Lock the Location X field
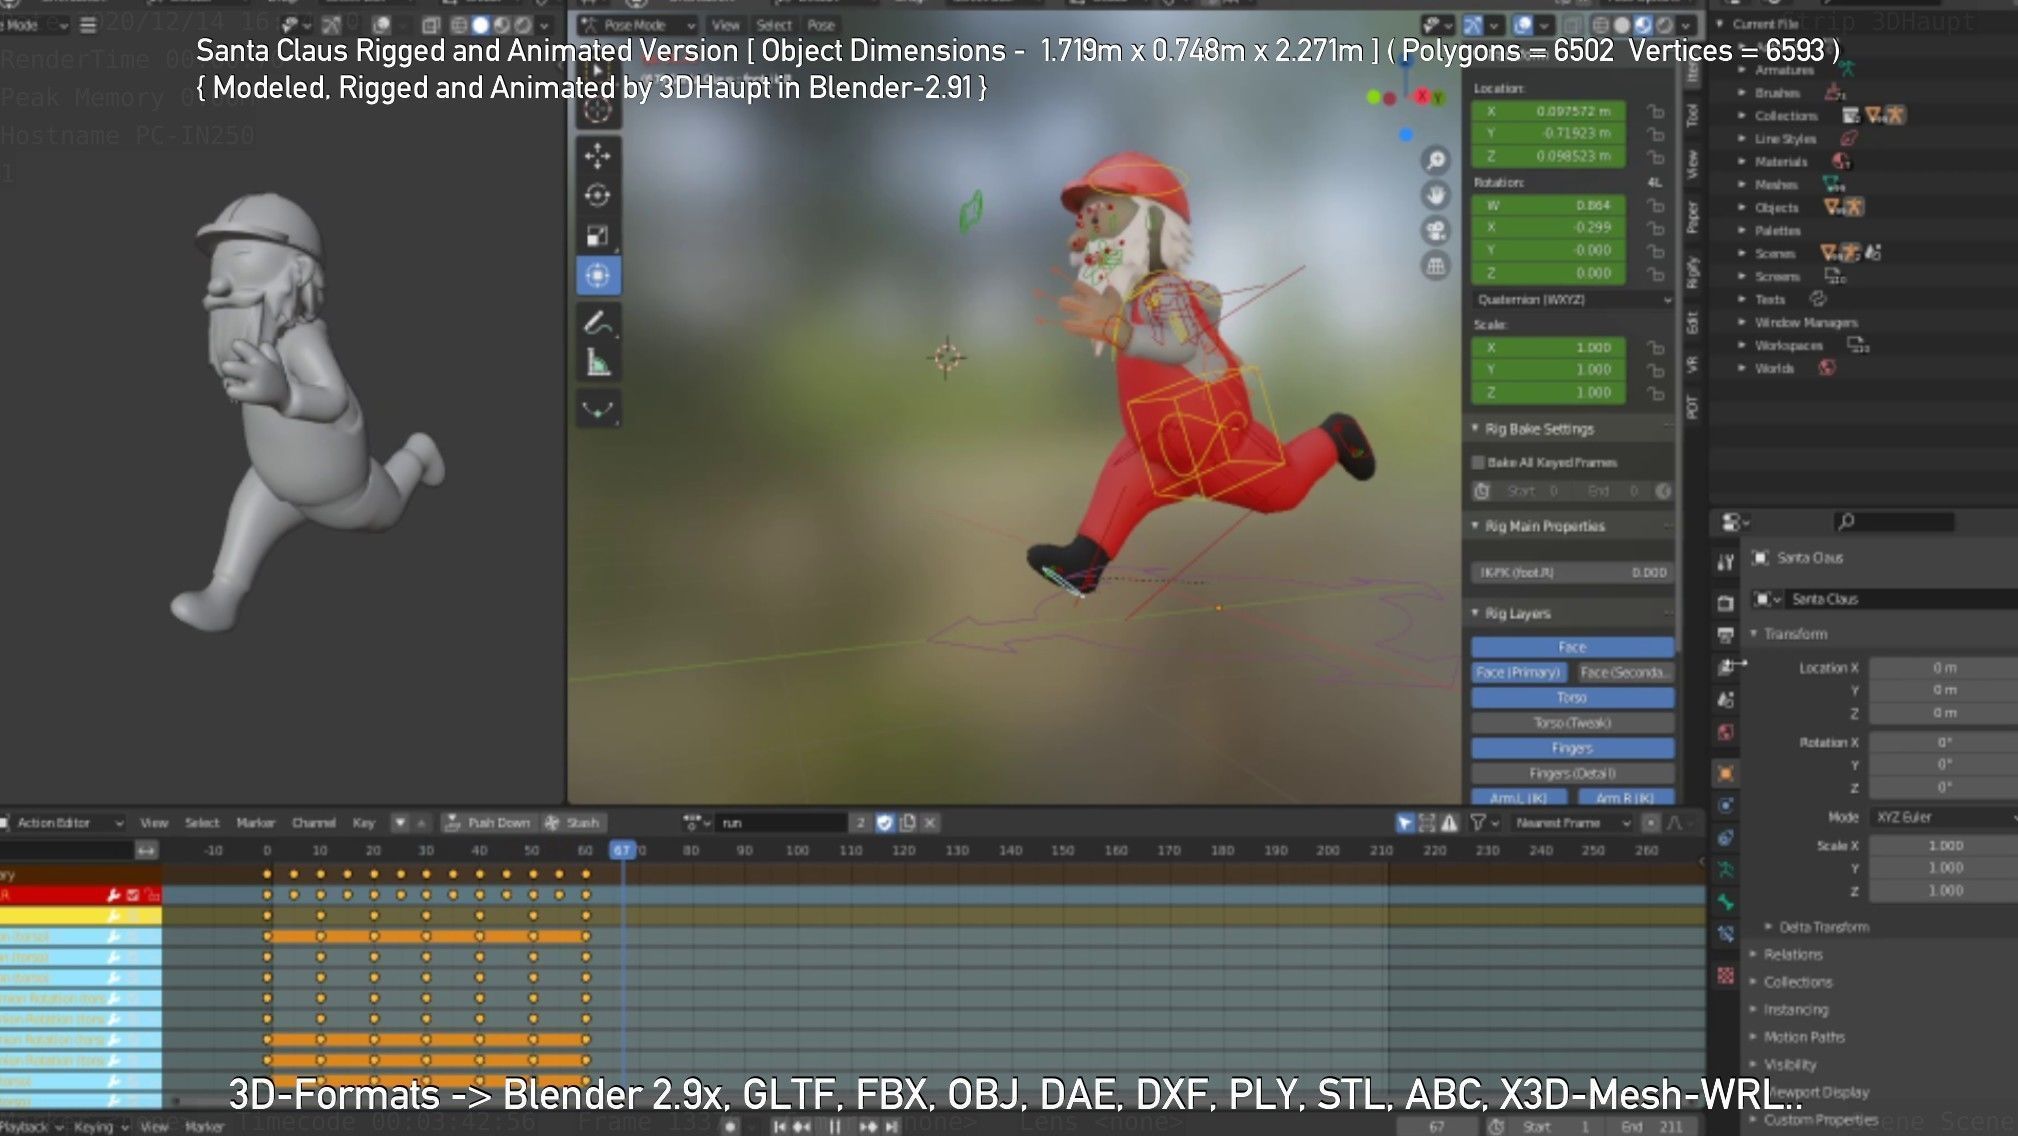 coord(1655,111)
